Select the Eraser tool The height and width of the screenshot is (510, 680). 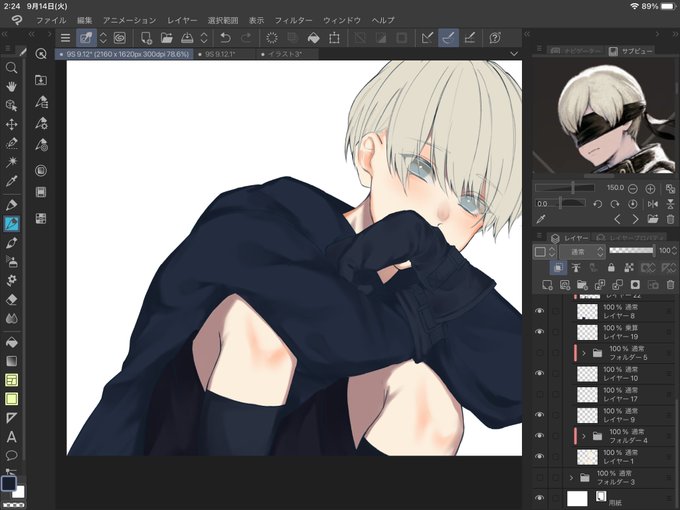tap(11, 299)
